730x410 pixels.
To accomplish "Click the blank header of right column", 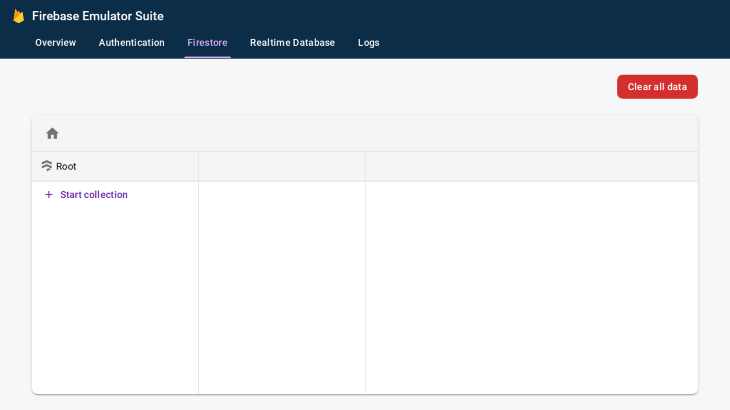I will (532, 167).
